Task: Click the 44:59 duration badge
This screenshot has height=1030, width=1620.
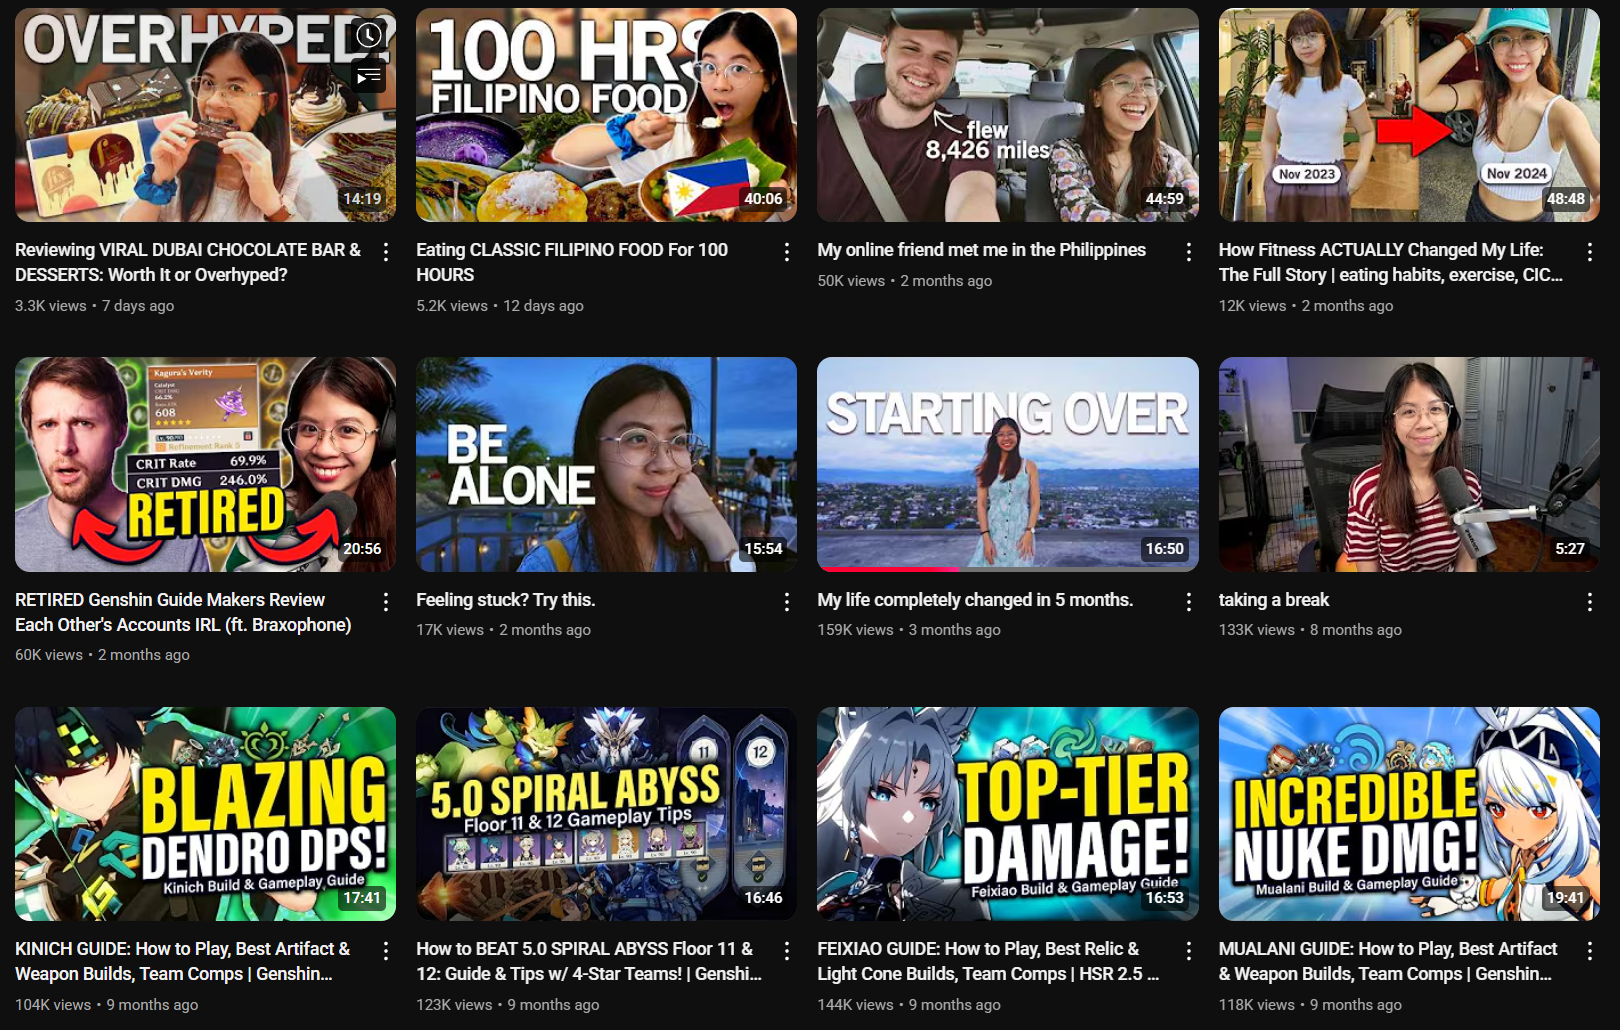Action: coord(1164,199)
